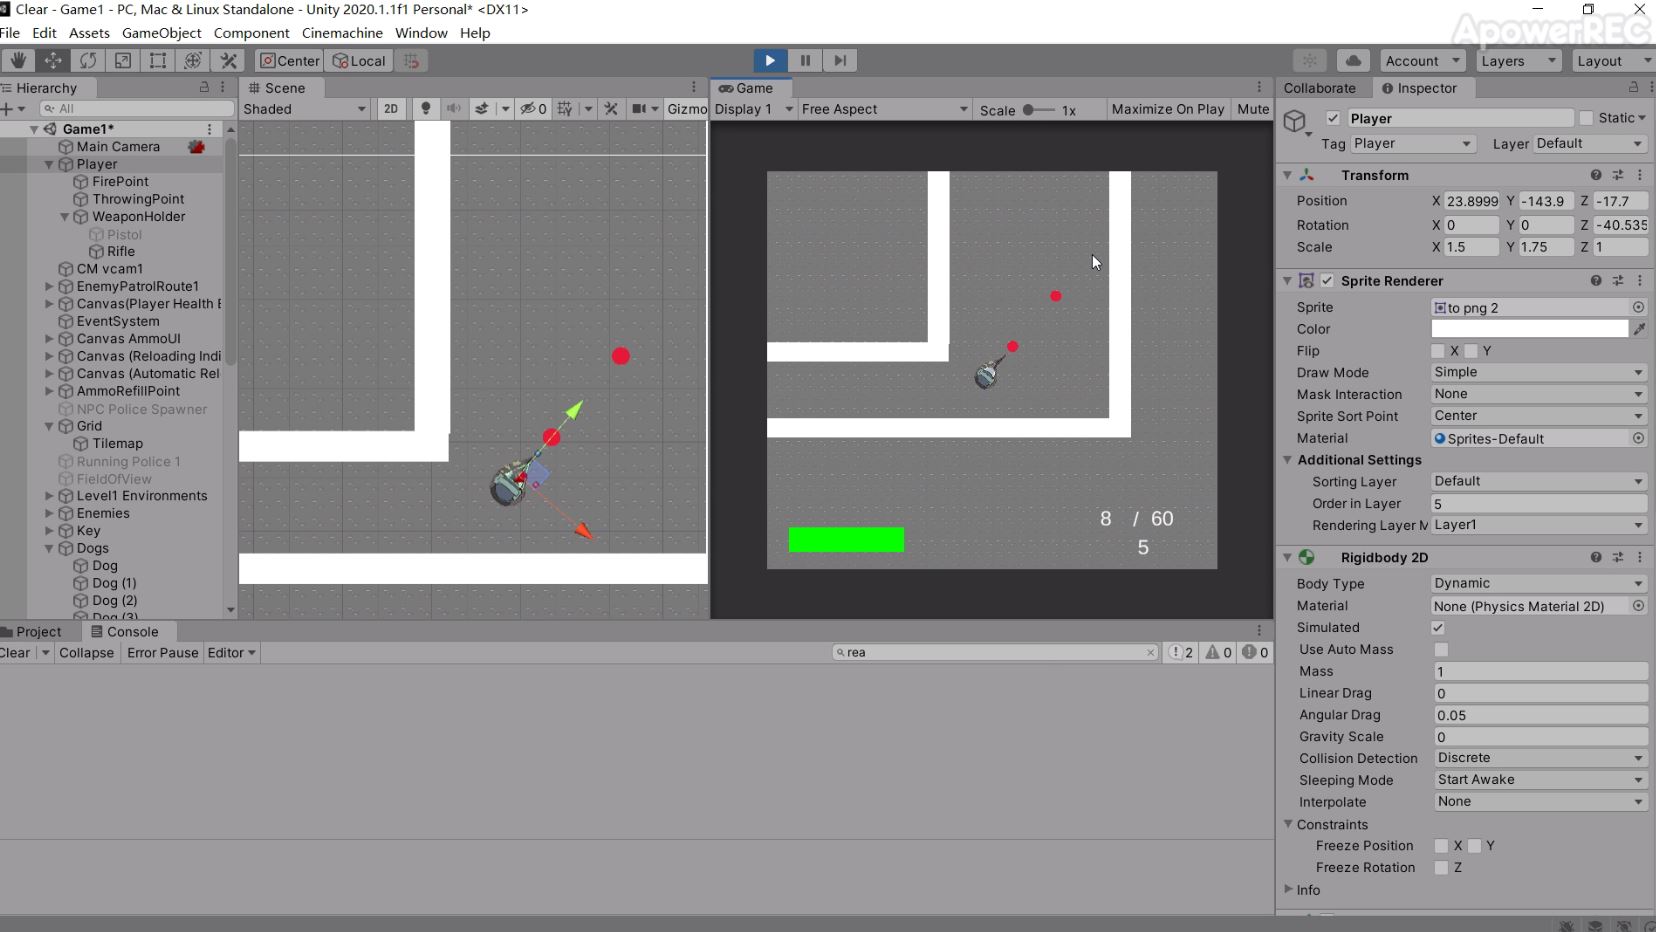Switch to the Collaborate tab
This screenshot has height=932, width=1656.
1320,88
